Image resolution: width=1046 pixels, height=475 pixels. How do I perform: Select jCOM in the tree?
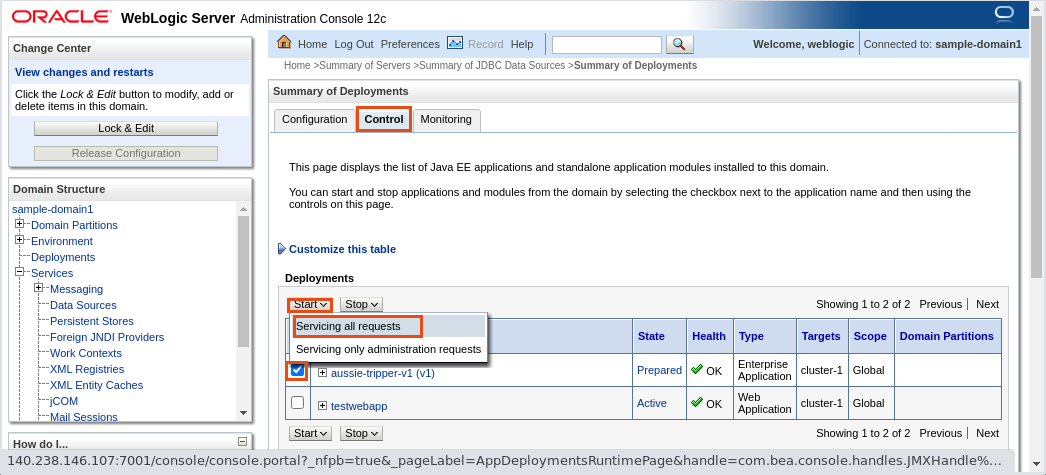[x=64, y=401]
